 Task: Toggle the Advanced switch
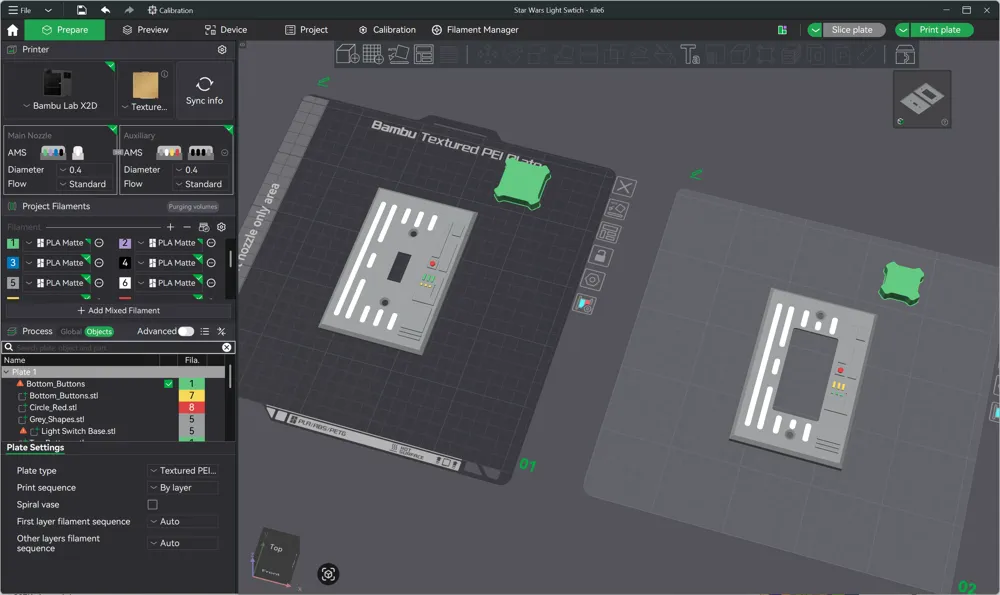[186, 332]
